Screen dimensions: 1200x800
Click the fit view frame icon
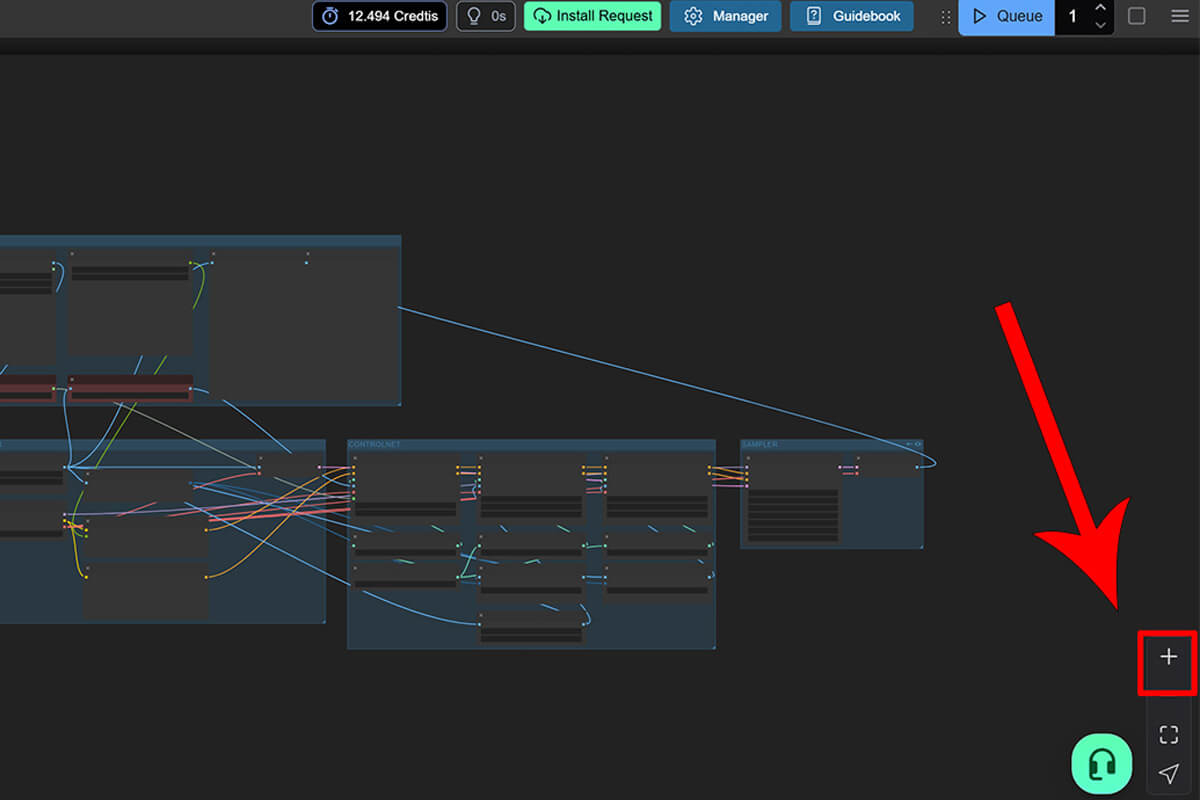coord(1168,735)
